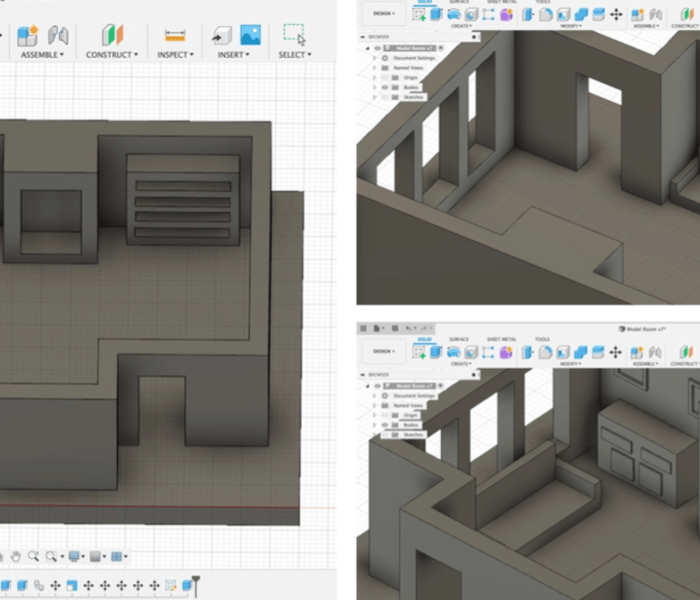Image resolution: width=700 pixels, height=600 pixels.
Task: Switch to SURFACE tab in top-right panel
Action: (x=457, y=3)
